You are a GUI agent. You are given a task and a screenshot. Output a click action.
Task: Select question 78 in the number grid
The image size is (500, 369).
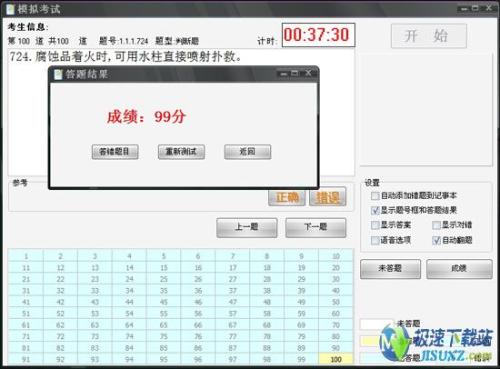[267, 337]
